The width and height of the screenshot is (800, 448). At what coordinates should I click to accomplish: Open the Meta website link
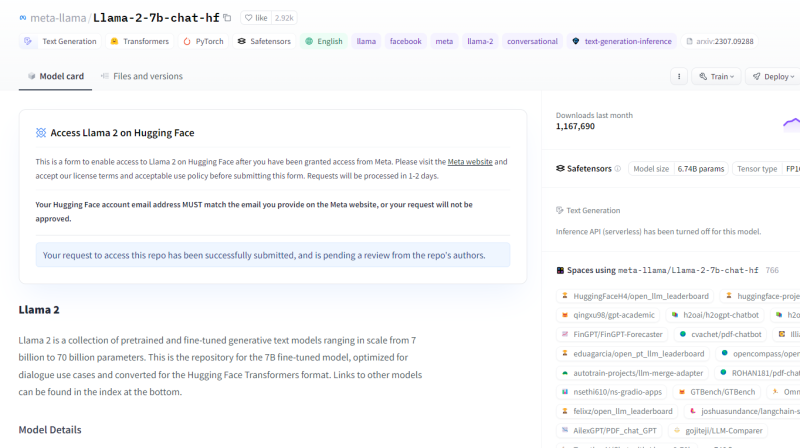pyautogui.click(x=470, y=162)
